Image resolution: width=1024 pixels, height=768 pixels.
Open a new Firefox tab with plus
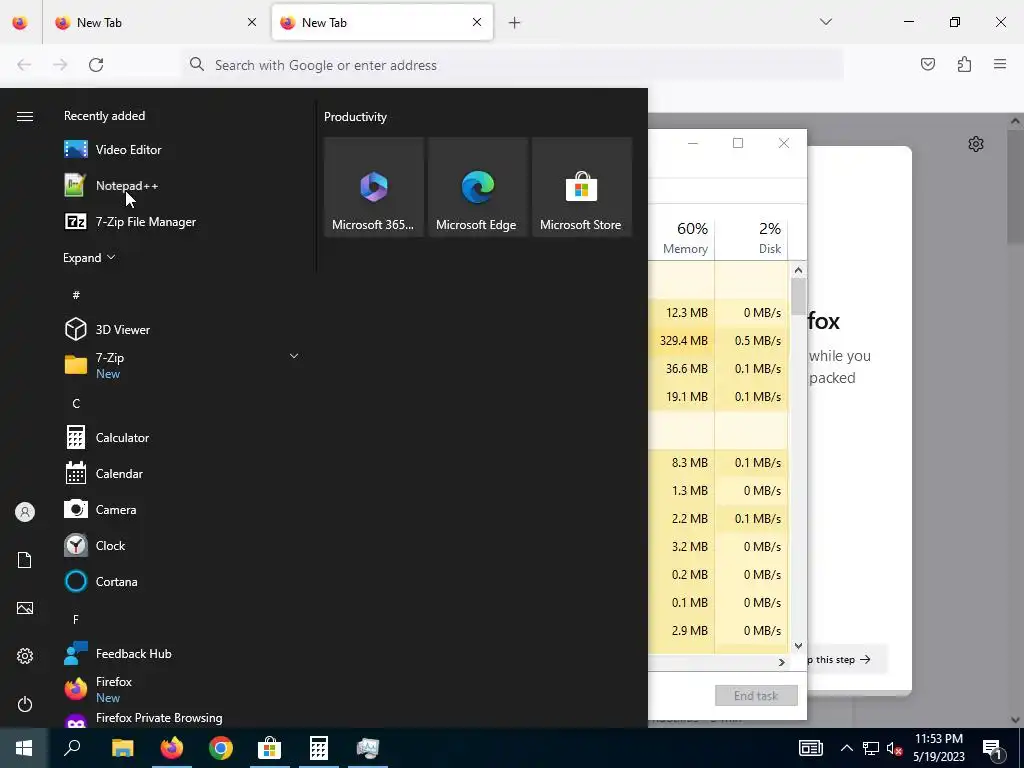coord(515,23)
